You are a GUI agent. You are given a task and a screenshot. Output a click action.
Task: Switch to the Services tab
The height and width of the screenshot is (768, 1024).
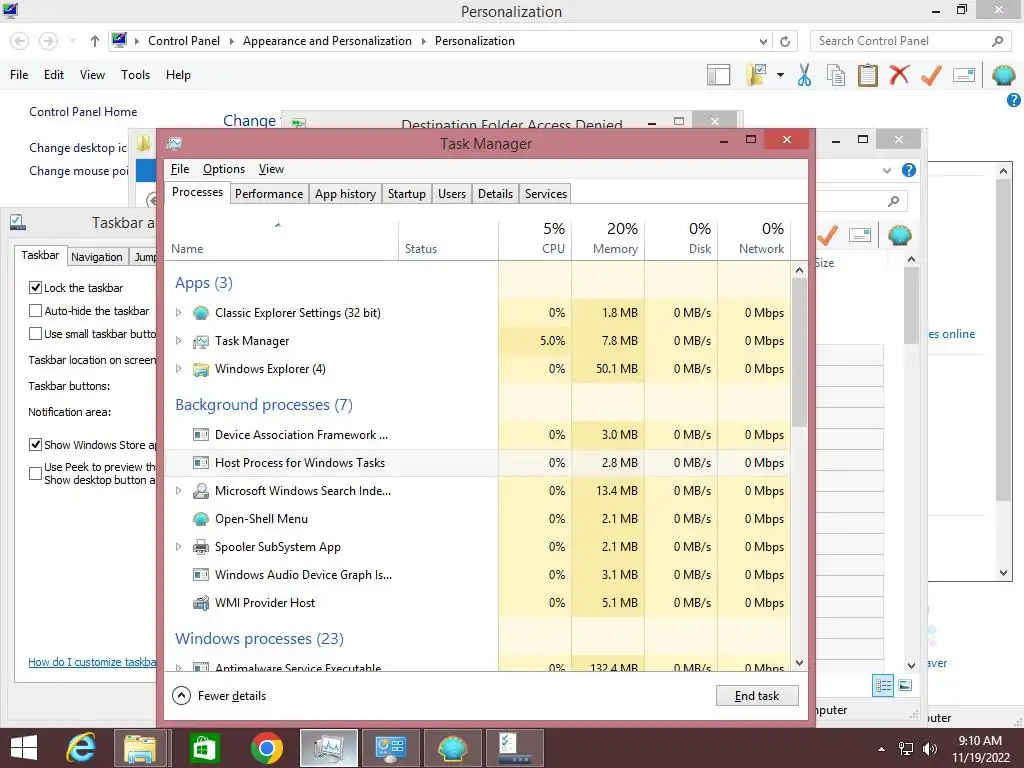click(546, 194)
